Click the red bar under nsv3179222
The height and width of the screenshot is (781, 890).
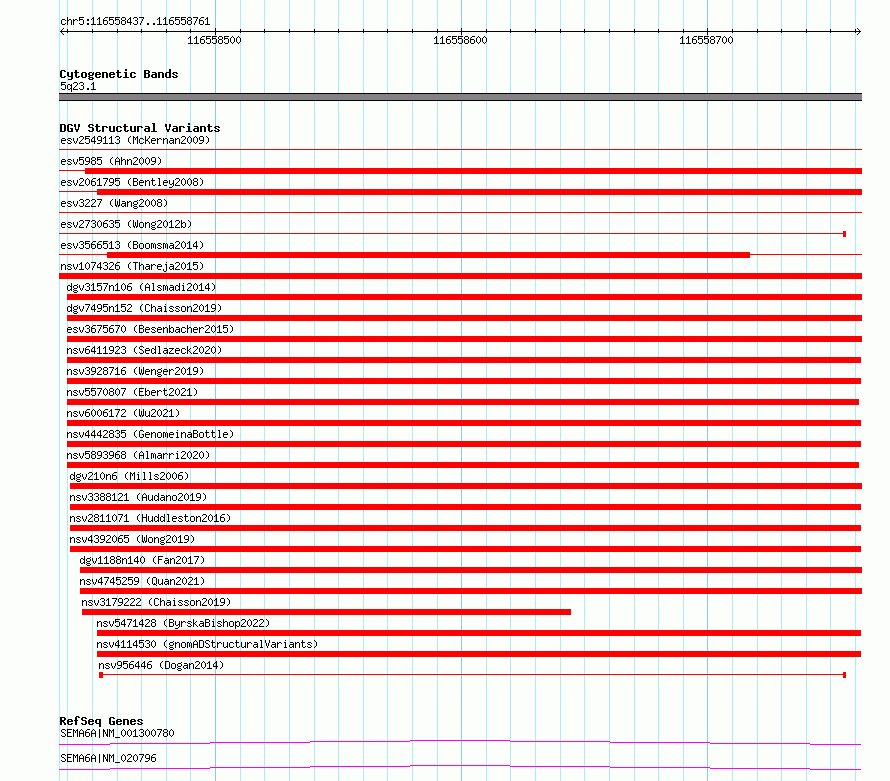326,612
